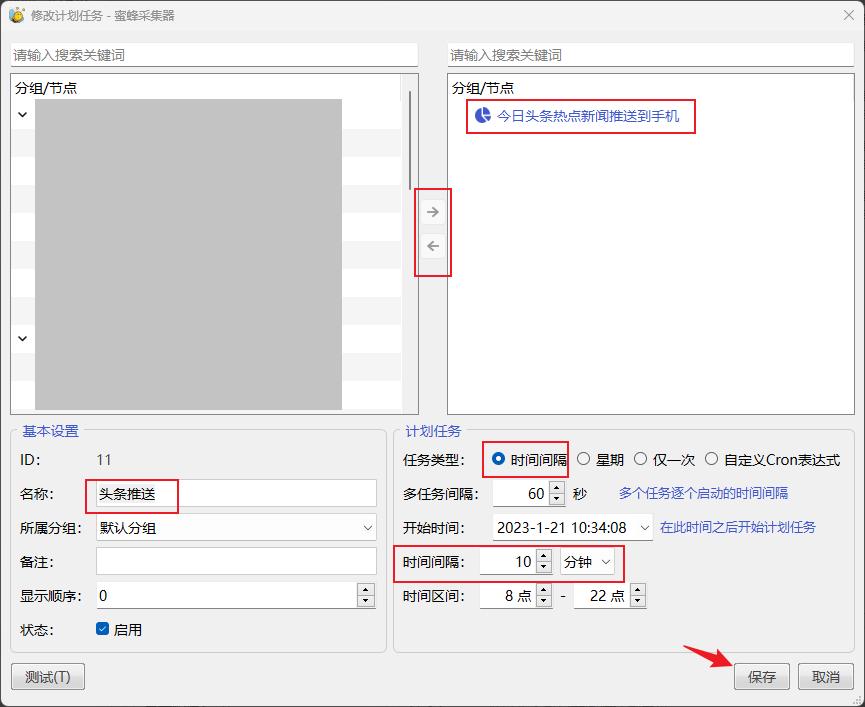Decrease the 22 点 end hour
Image resolution: width=865 pixels, height=707 pixels.
(638, 602)
